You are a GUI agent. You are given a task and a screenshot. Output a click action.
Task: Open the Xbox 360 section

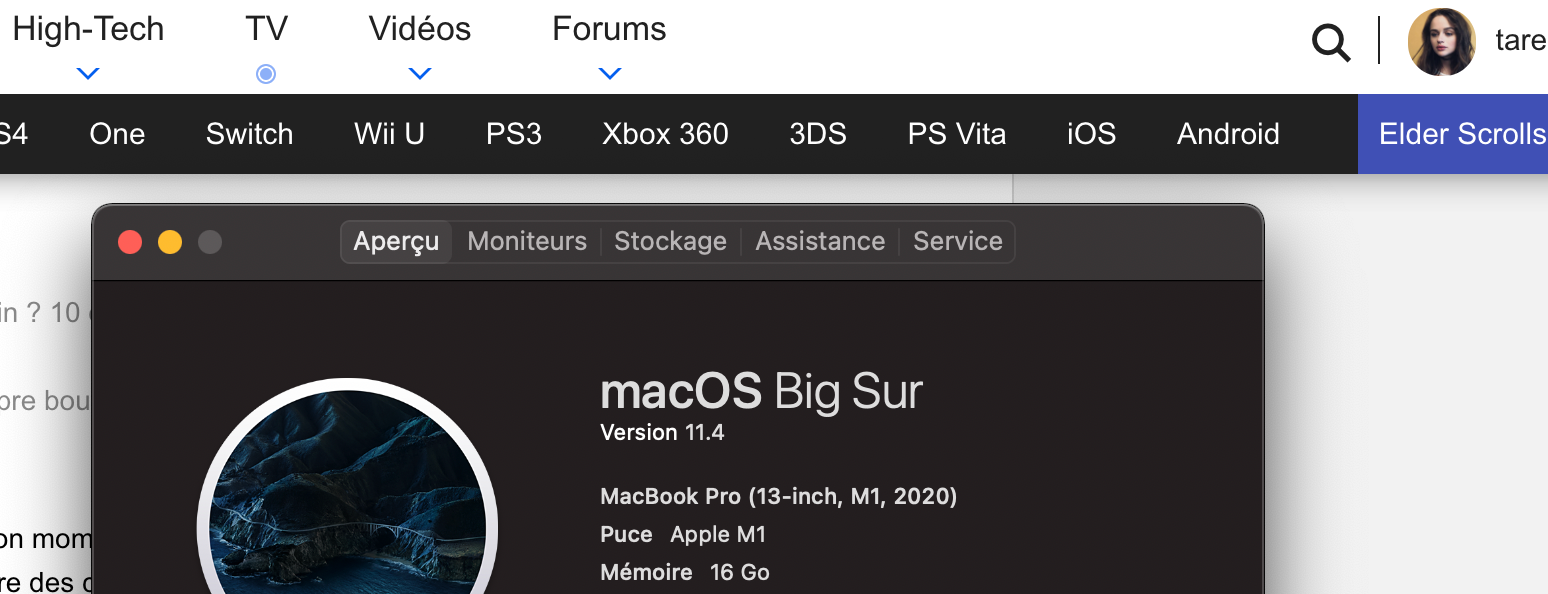click(665, 134)
